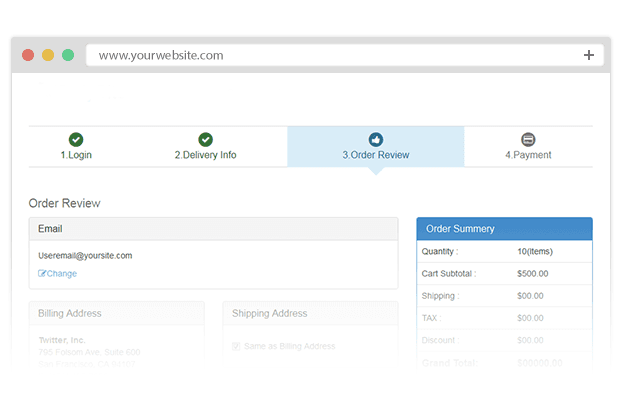Click the Quantity label in summary

pos(440,252)
